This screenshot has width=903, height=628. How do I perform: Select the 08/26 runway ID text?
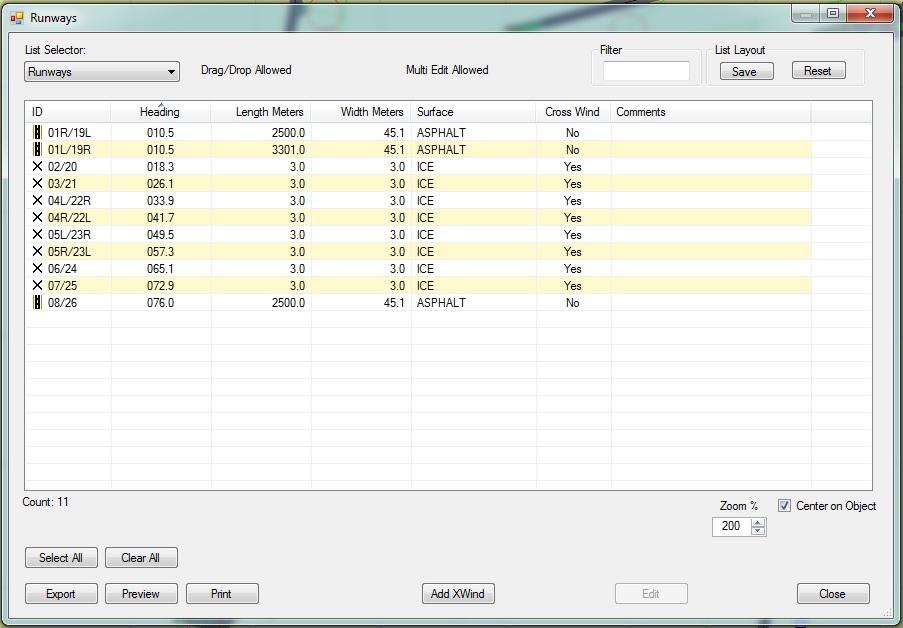pos(62,303)
